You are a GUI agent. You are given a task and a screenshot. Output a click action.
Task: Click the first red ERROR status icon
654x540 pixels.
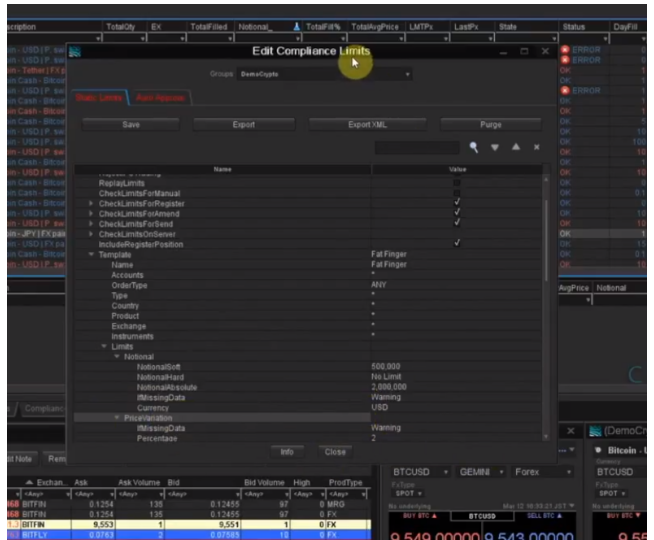[565, 50]
